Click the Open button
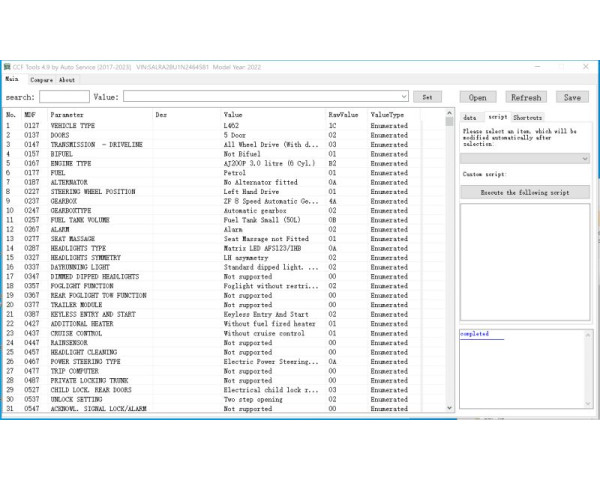The width and height of the screenshot is (600, 481). [477, 97]
